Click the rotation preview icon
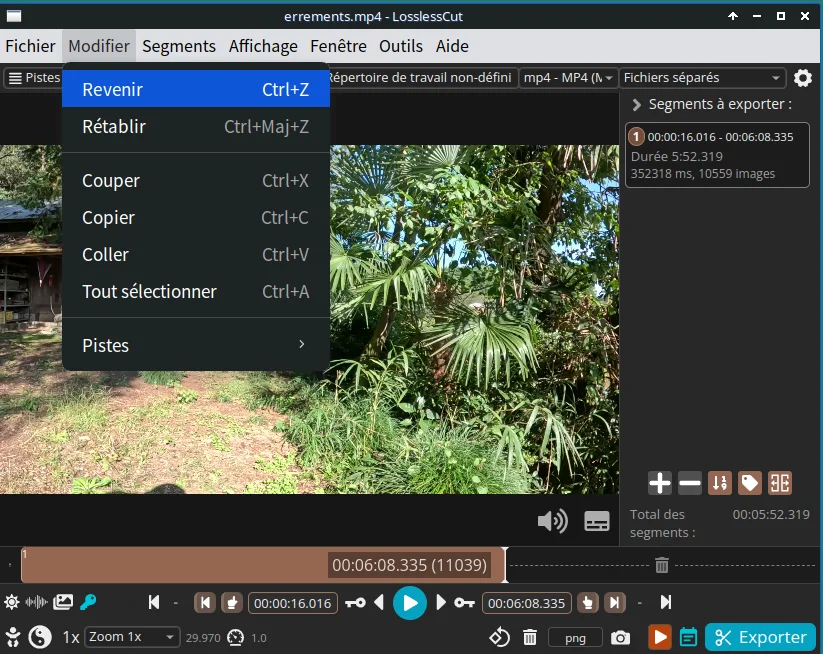 coord(499,637)
